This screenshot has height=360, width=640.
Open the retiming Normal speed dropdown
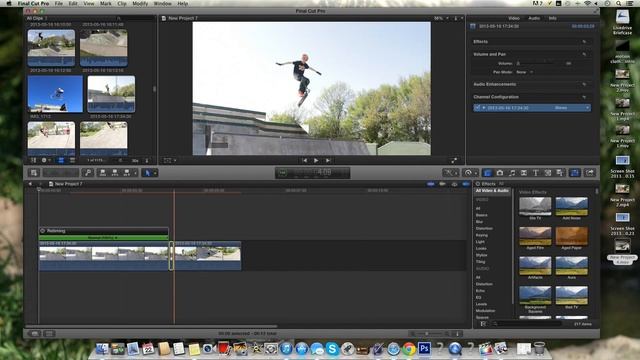click(x=104, y=238)
